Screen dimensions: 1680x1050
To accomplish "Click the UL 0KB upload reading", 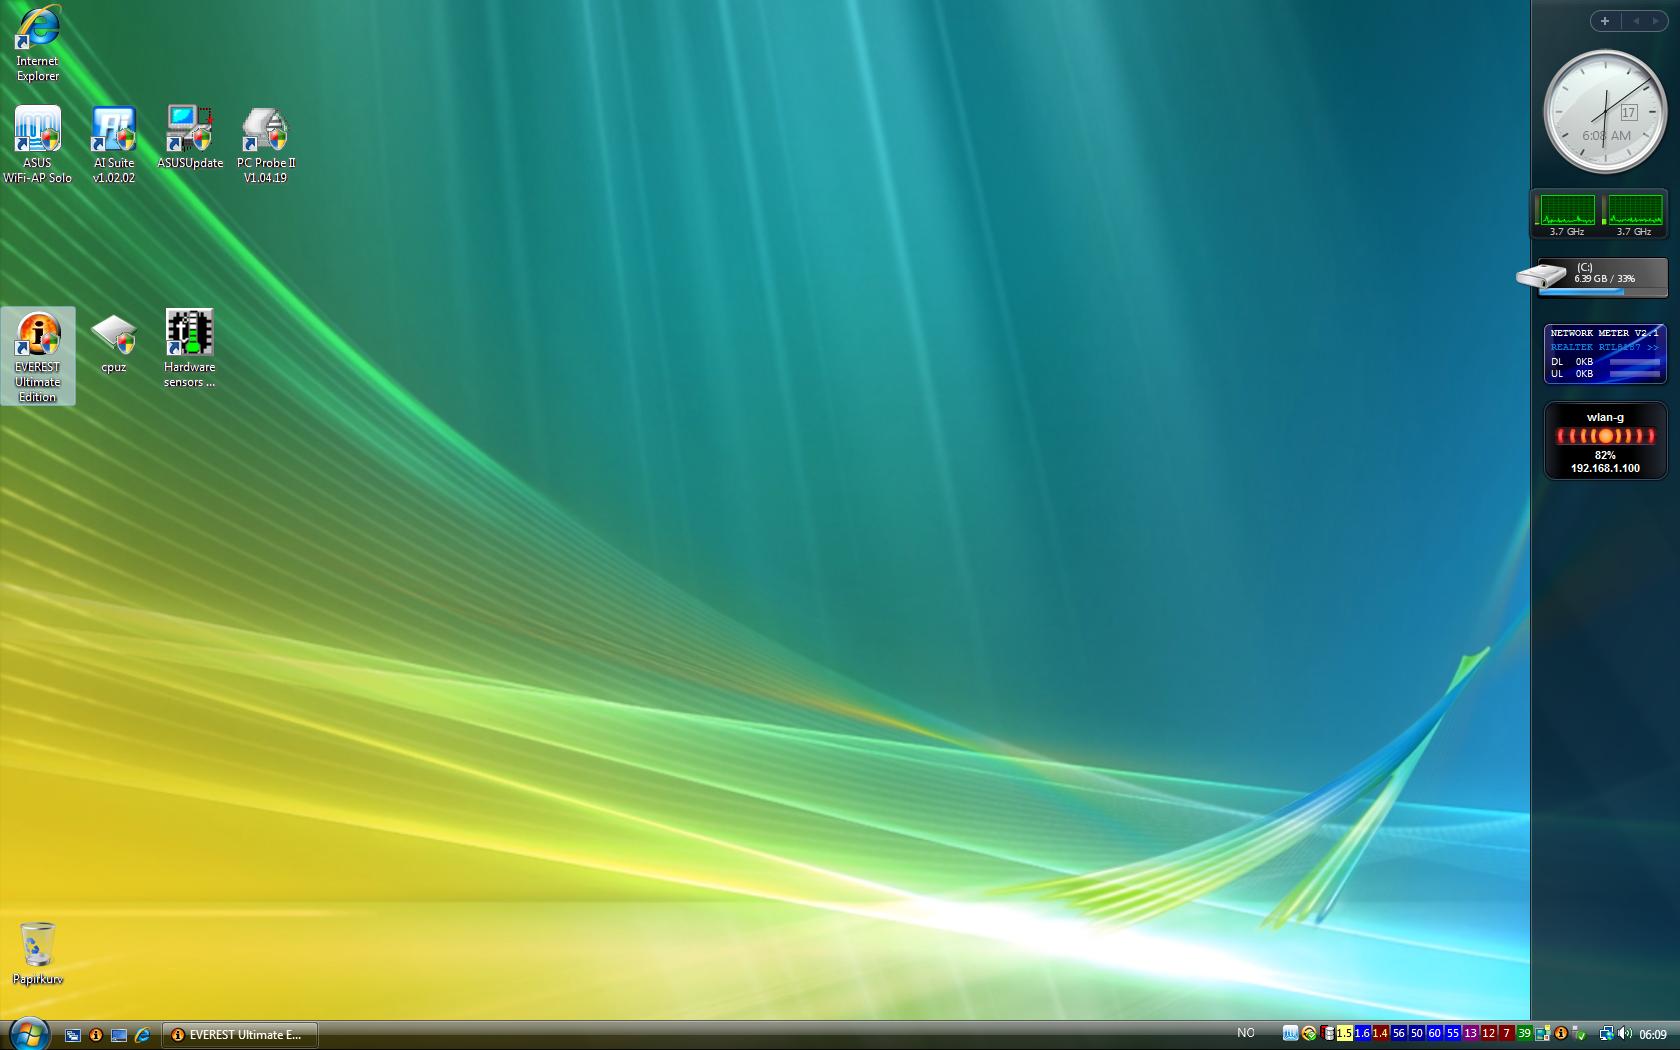I will tap(1572, 374).
